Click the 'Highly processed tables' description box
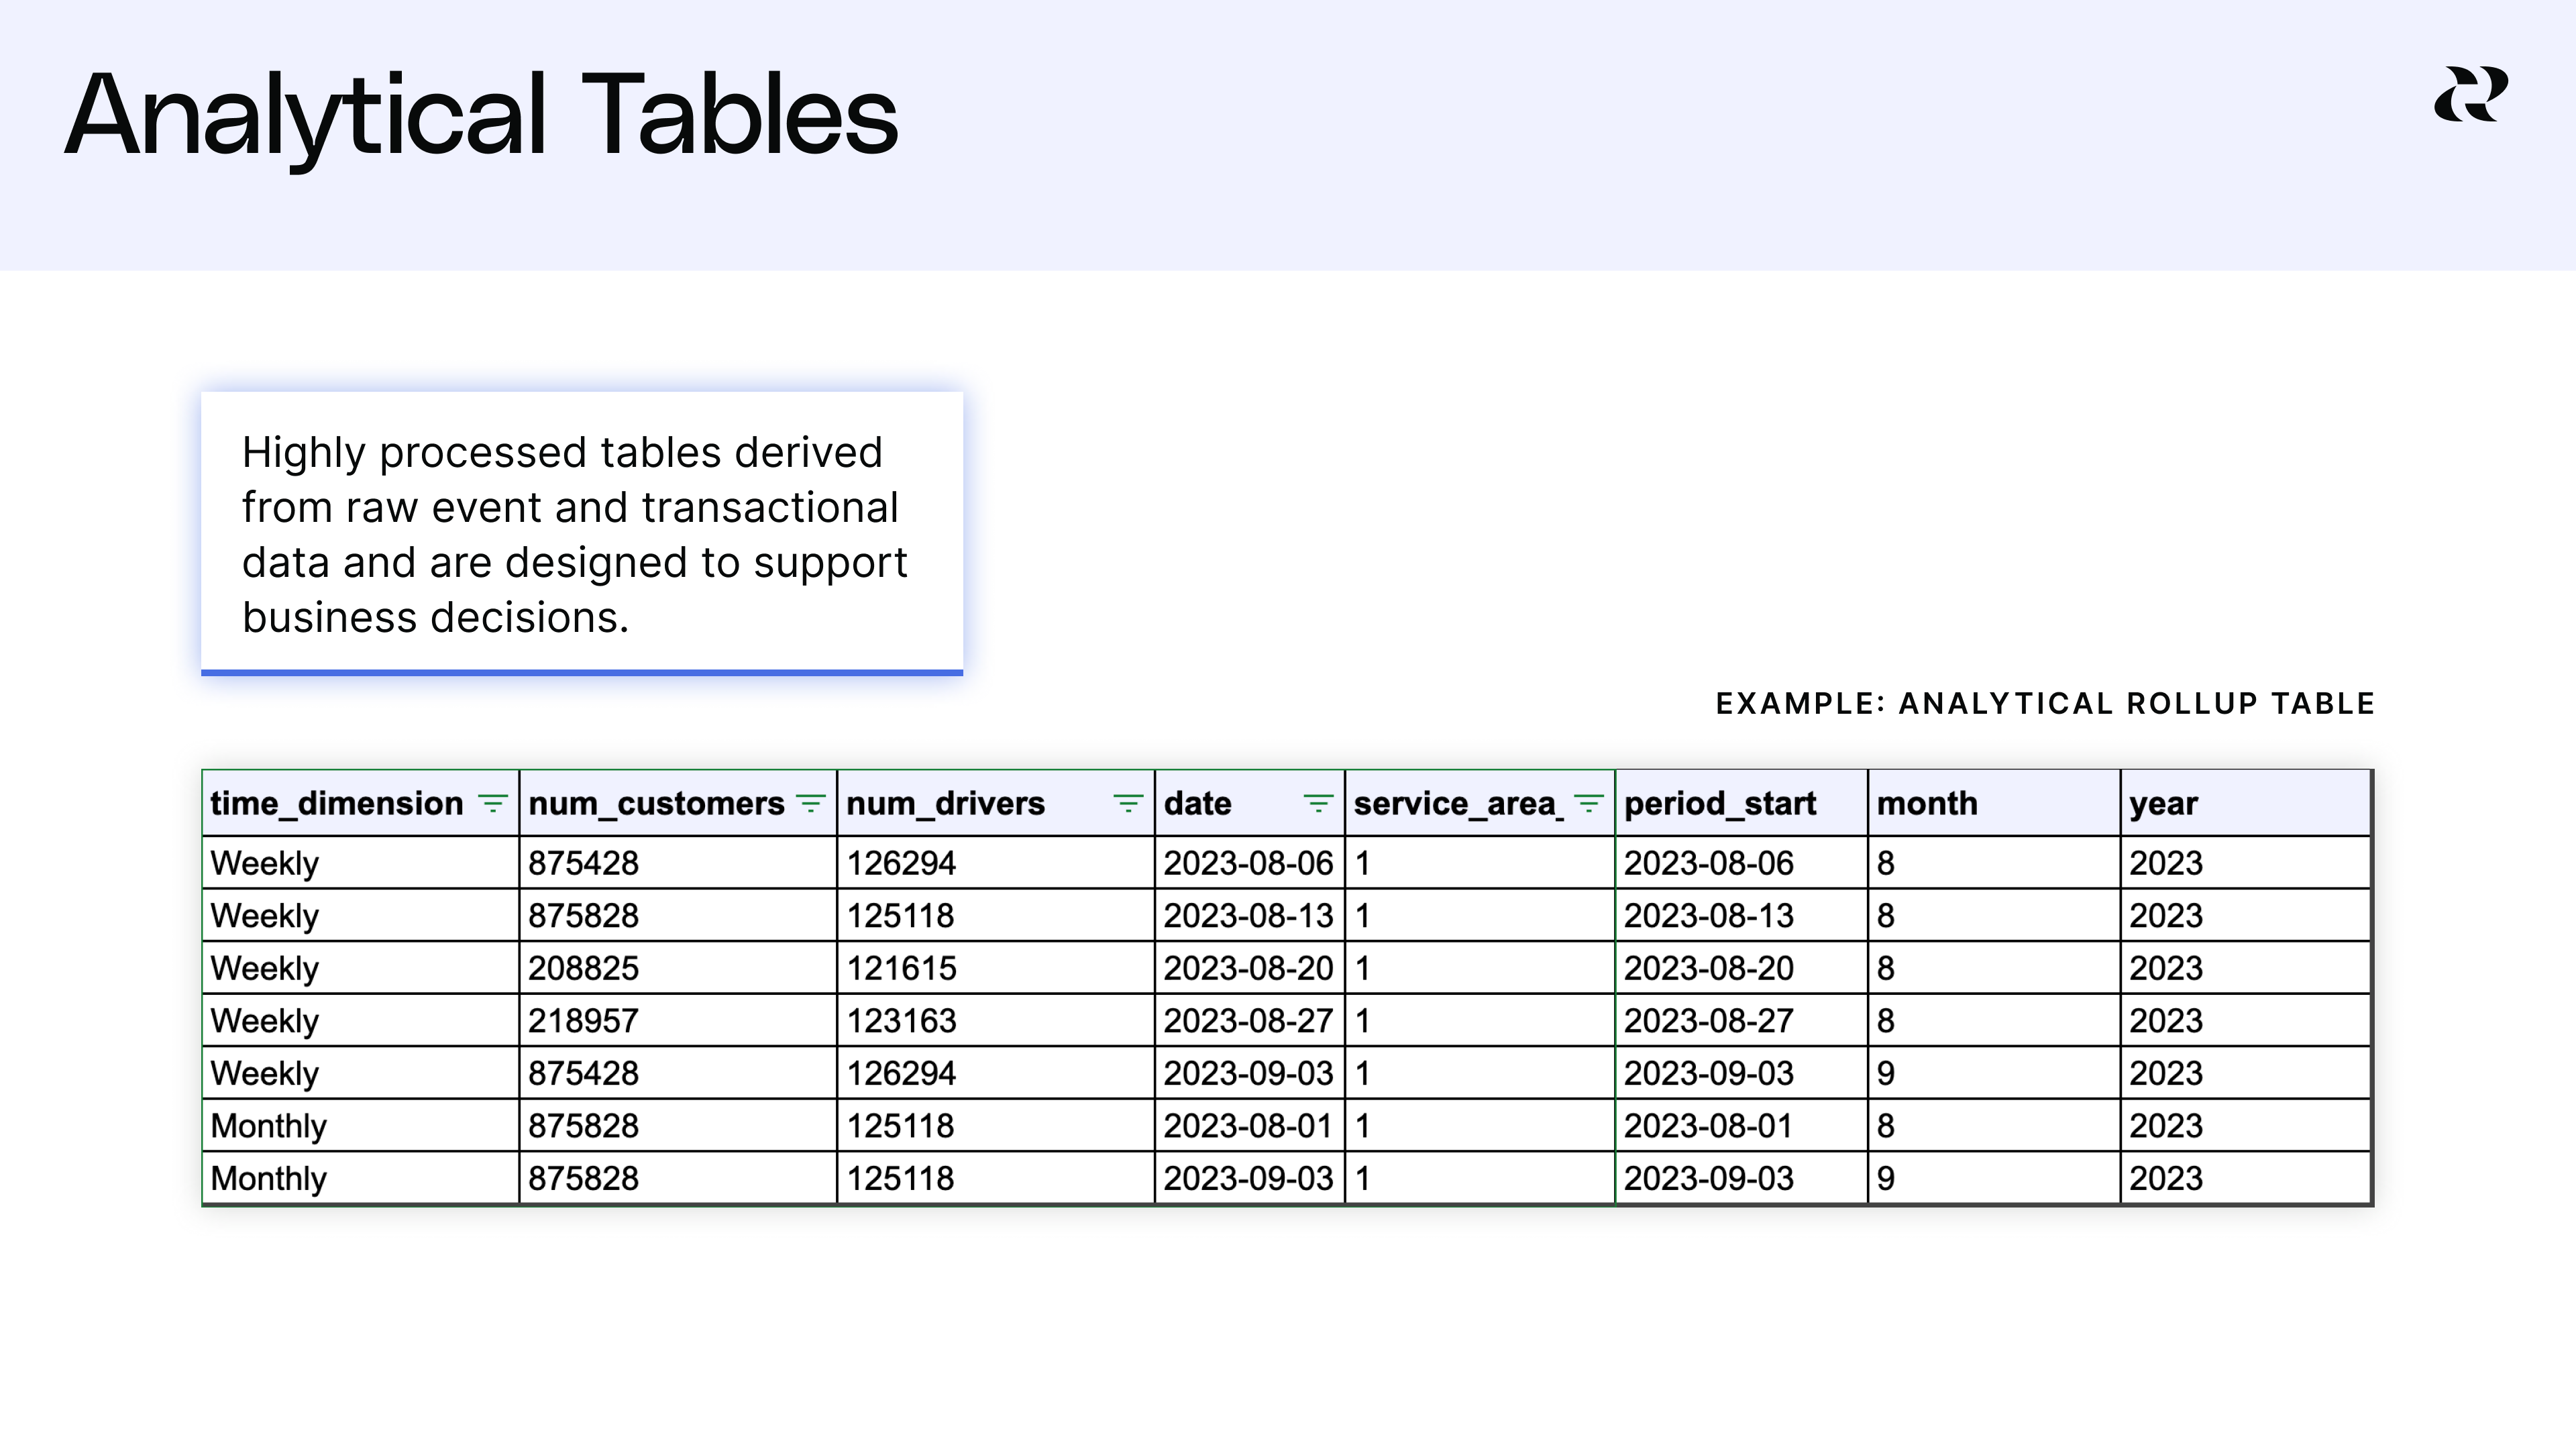 [x=582, y=534]
